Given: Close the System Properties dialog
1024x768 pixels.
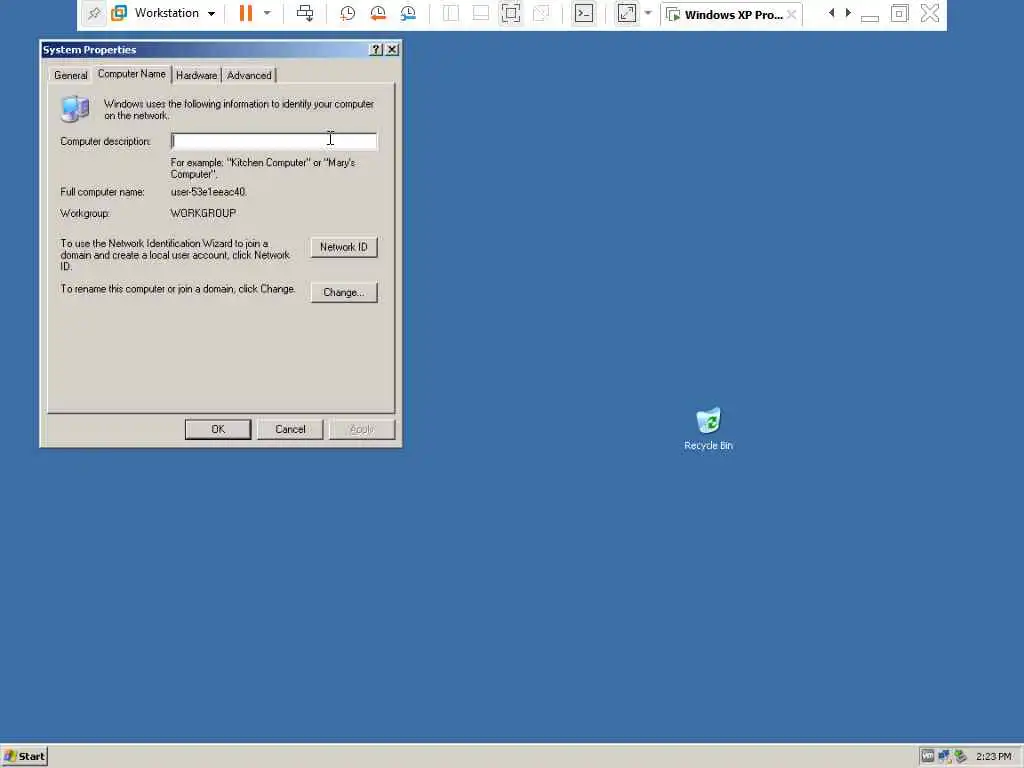Looking at the screenshot, I should click(392, 50).
